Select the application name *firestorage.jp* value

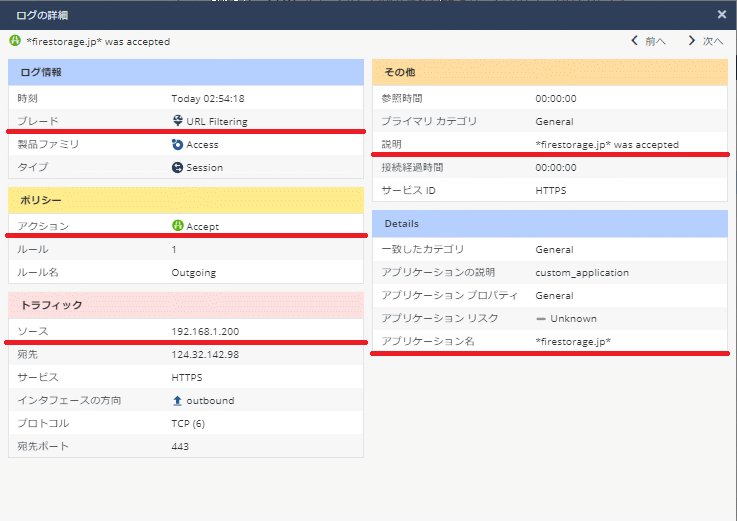click(x=573, y=342)
